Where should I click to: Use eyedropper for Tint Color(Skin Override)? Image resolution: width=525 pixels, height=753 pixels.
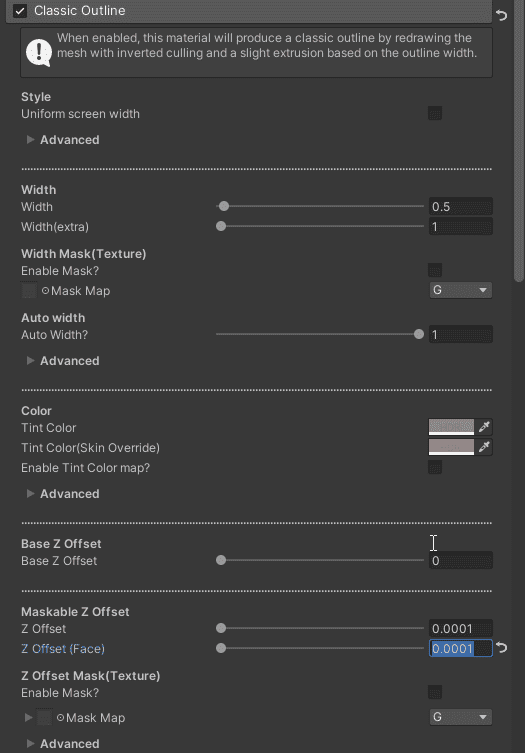pyautogui.click(x=484, y=447)
